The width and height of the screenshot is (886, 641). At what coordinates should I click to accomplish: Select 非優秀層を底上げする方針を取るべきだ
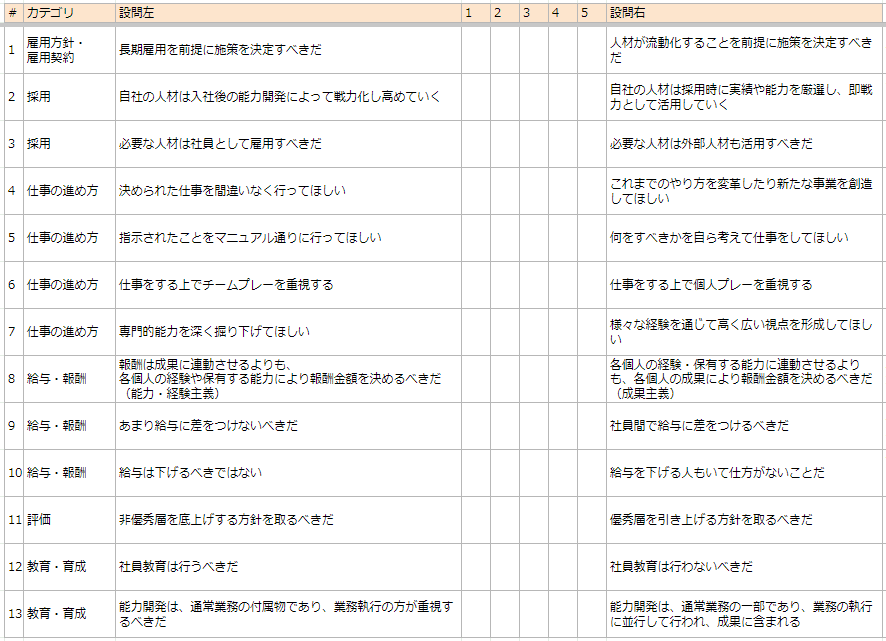[x=288, y=519]
